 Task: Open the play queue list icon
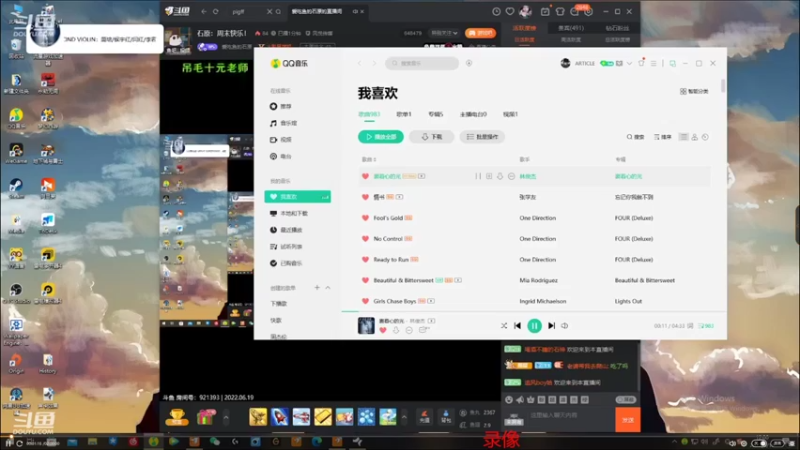tap(707, 326)
